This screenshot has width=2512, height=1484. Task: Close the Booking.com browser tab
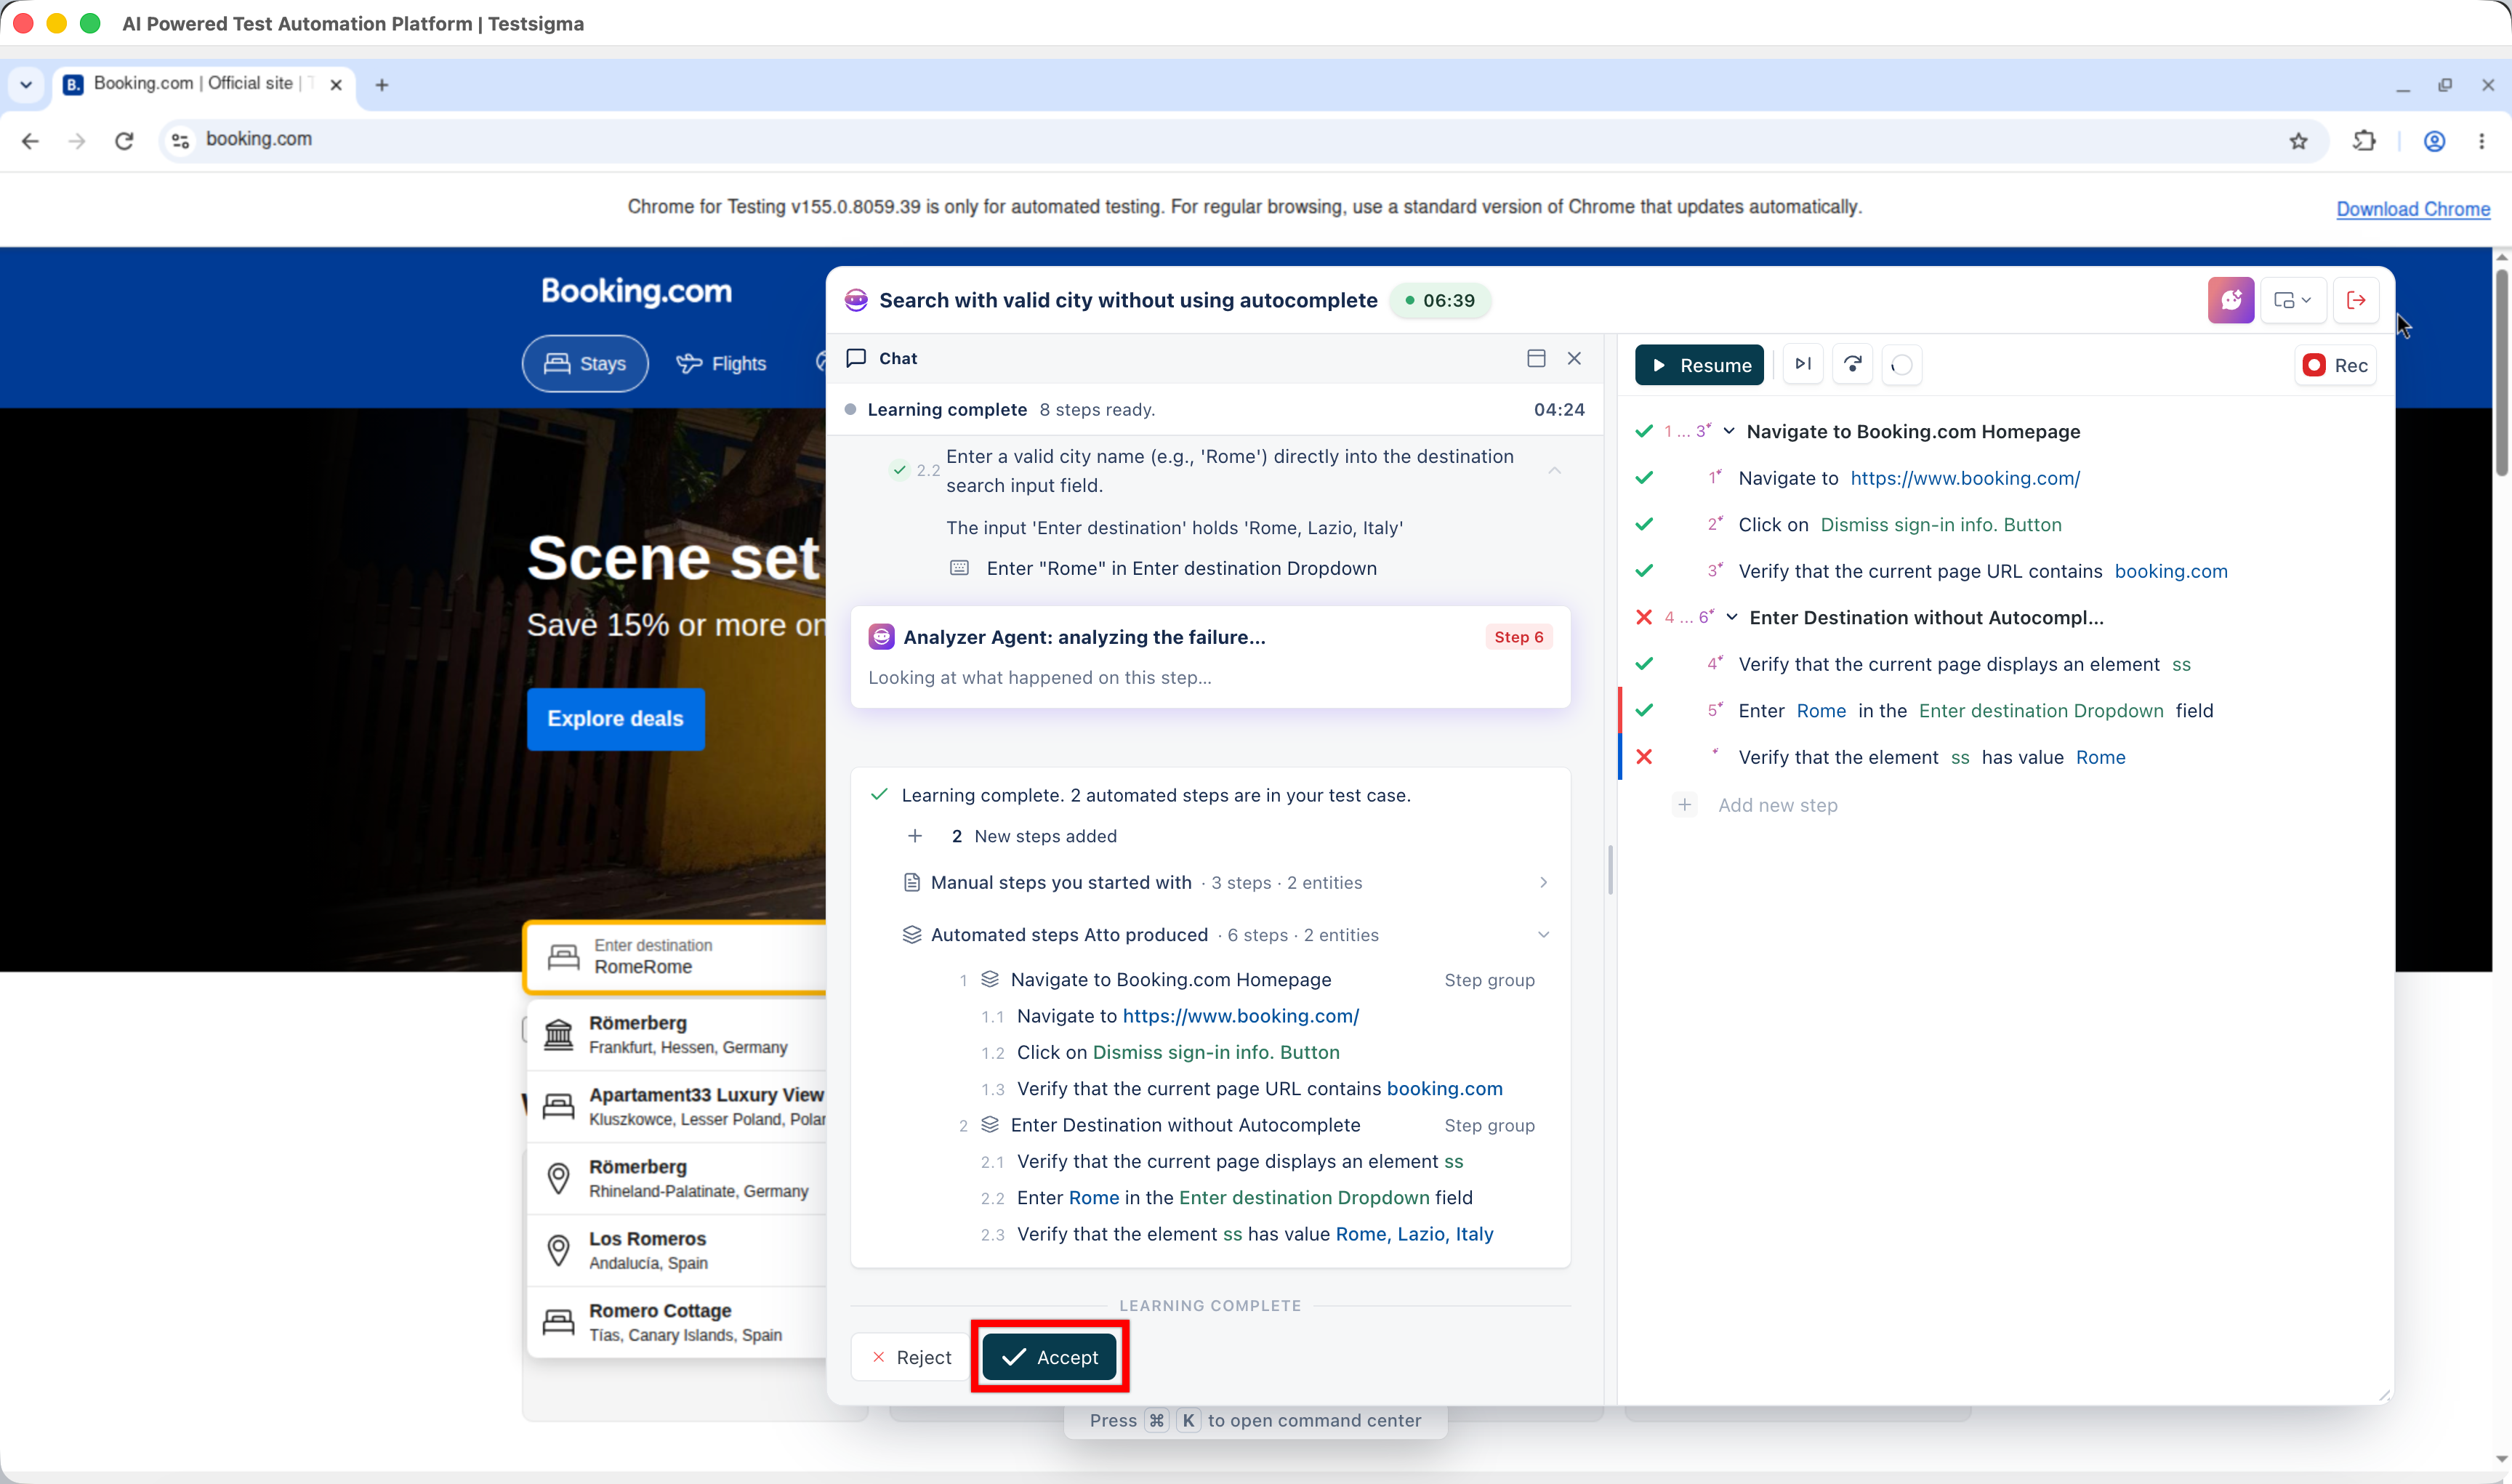[x=336, y=85]
